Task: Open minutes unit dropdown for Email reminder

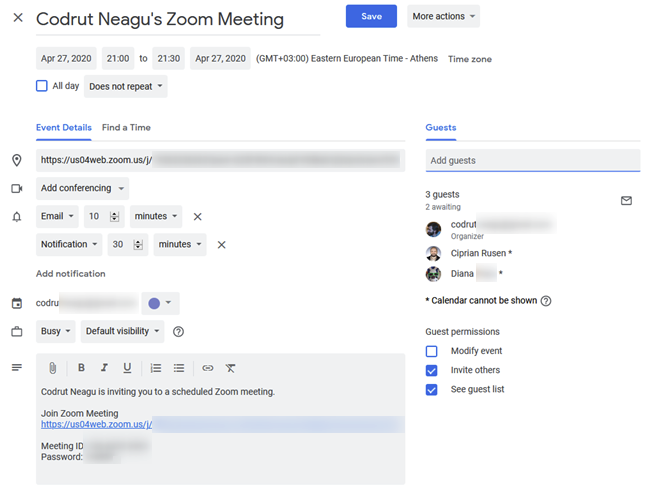Action: (x=156, y=217)
